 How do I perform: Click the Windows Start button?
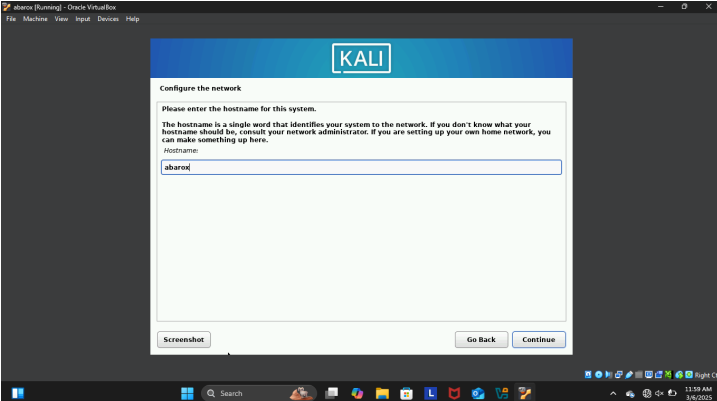point(187,393)
